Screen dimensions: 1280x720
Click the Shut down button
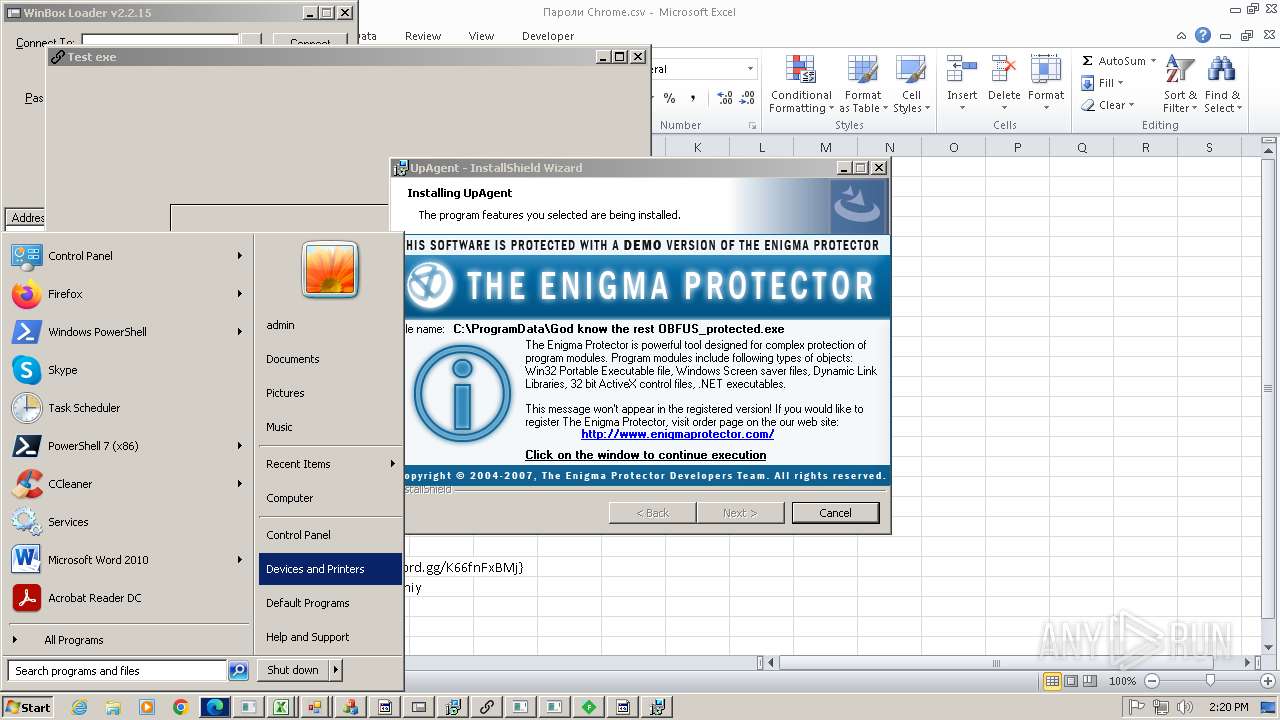293,670
